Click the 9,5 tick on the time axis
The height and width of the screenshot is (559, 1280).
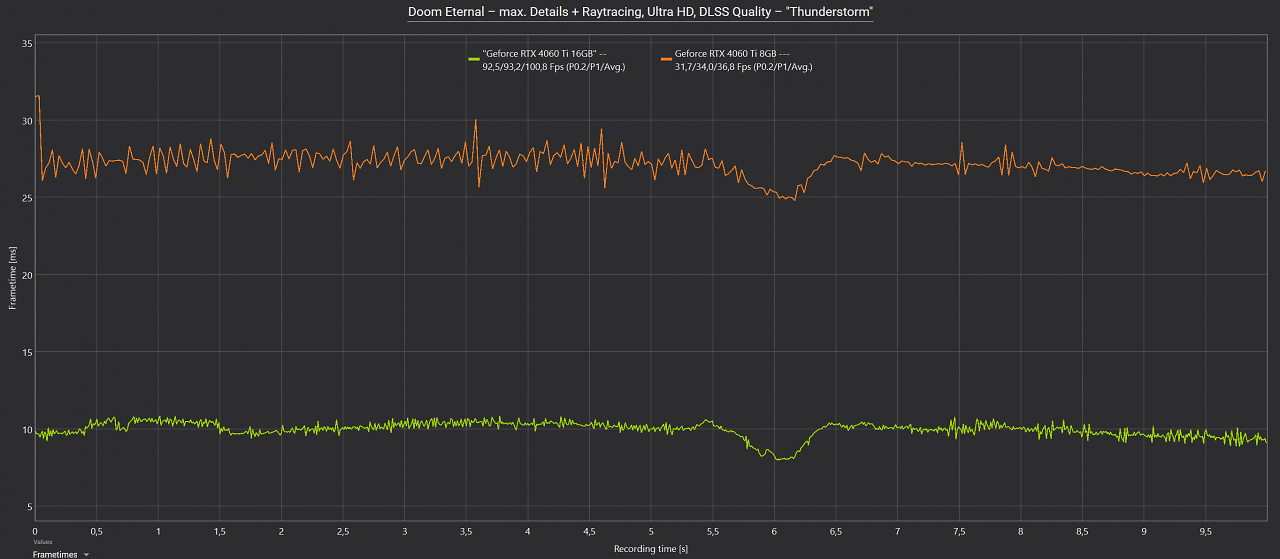[1205, 532]
